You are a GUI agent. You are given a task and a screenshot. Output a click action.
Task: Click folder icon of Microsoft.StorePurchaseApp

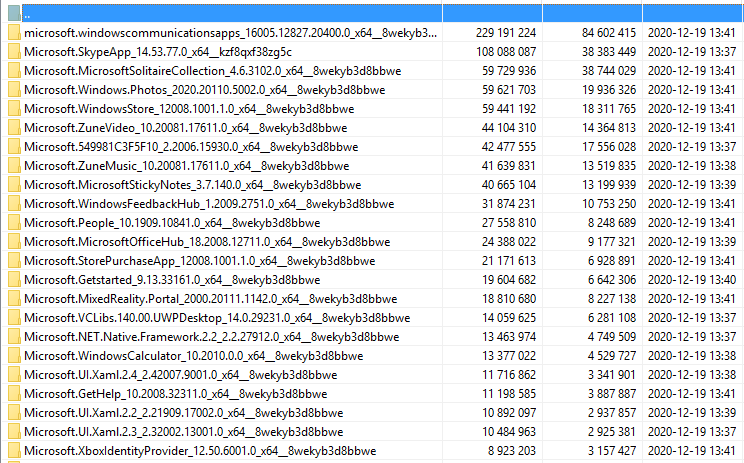14,260
